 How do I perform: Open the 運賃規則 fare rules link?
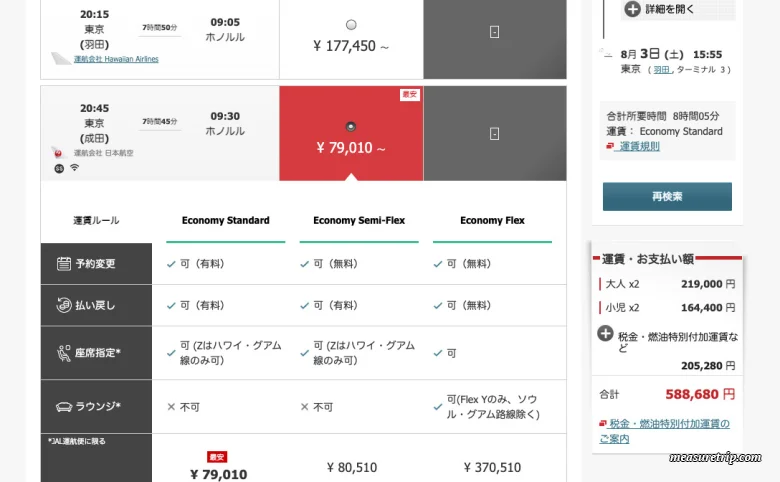[639, 146]
